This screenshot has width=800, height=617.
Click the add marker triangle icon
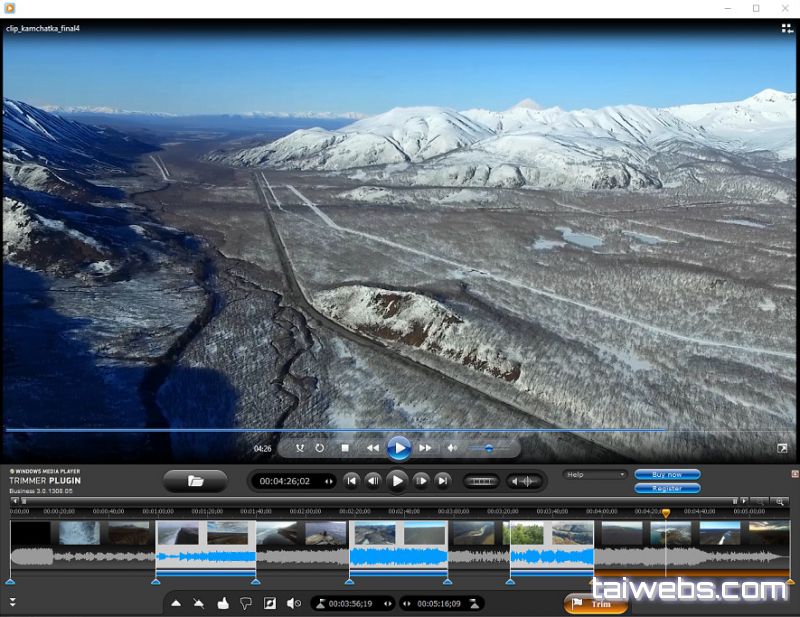click(x=176, y=603)
